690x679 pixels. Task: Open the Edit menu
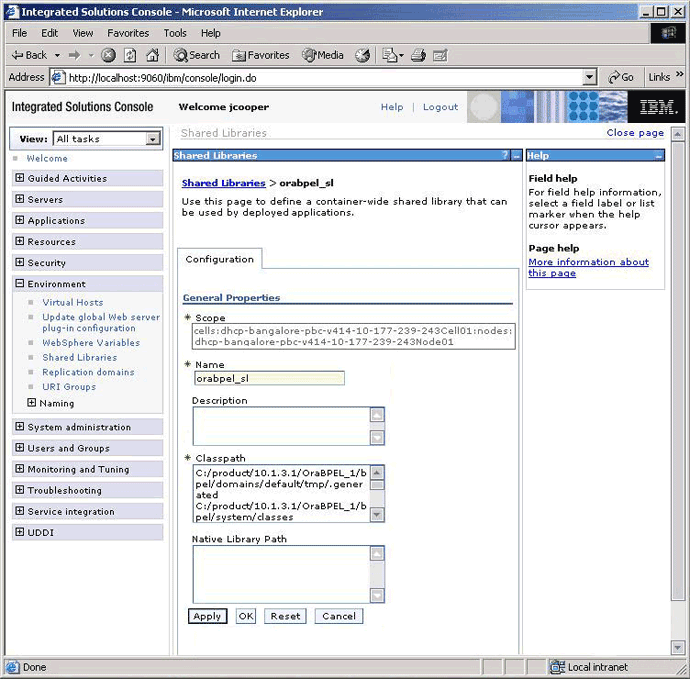(x=49, y=33)
